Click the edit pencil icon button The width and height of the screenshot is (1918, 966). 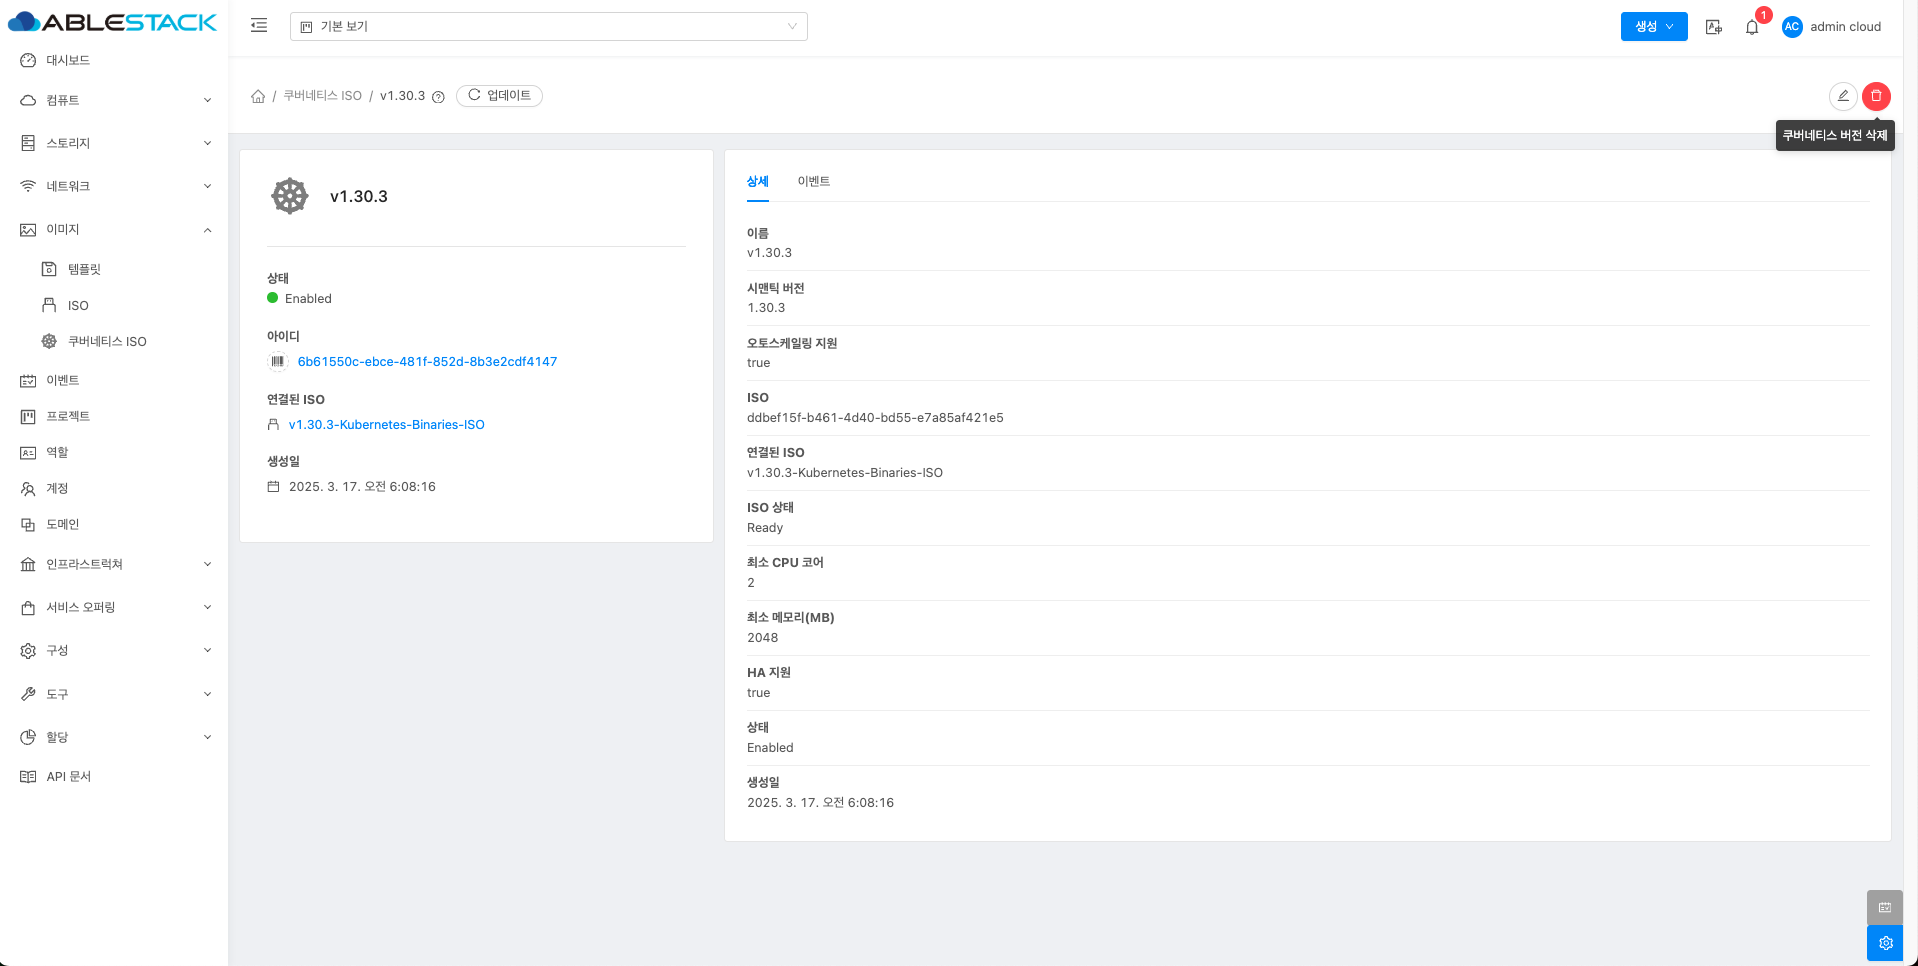(1842, 96)
